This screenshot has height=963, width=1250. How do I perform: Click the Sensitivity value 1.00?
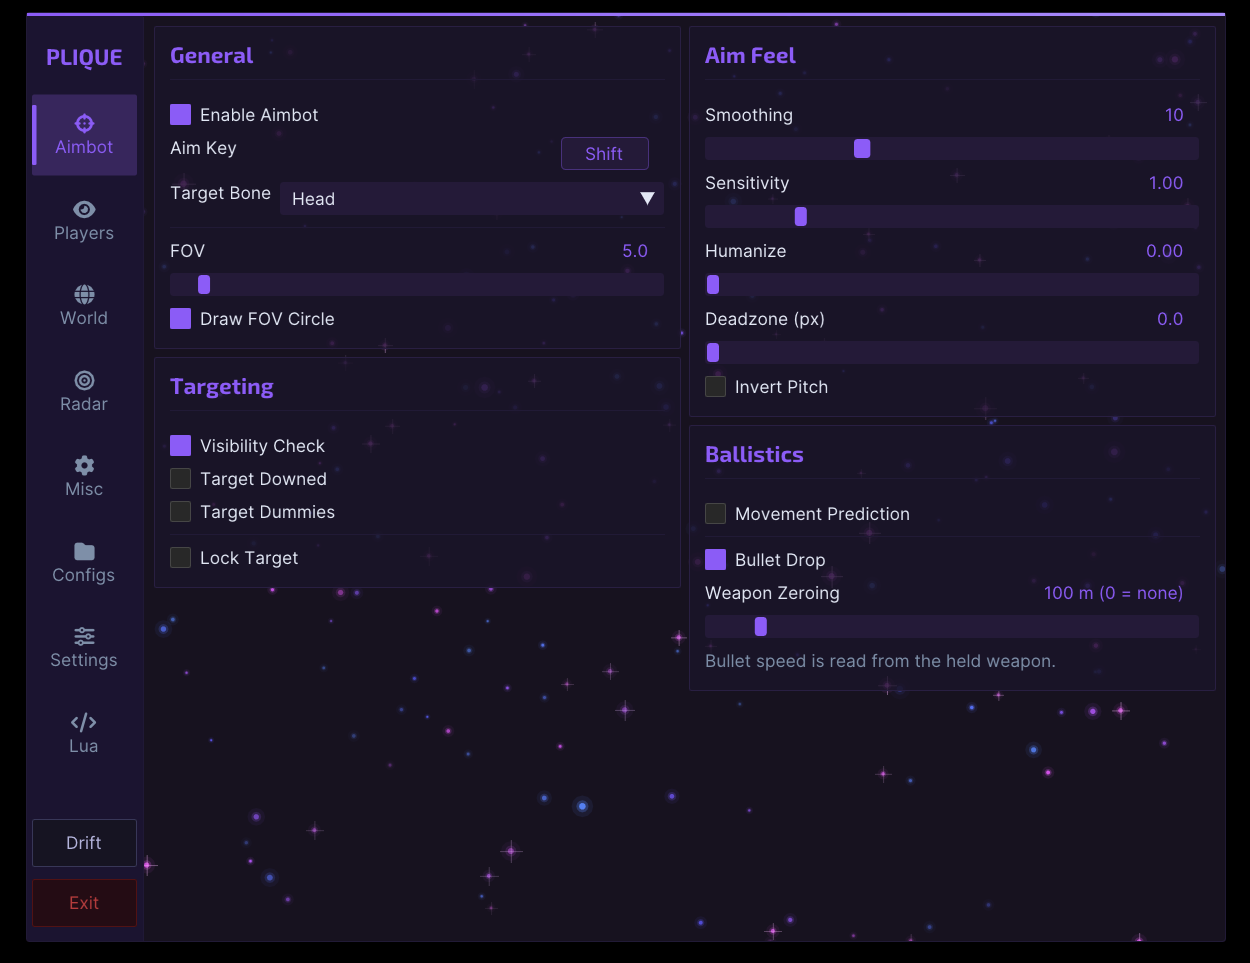pyautogui.click(x=1166, y=183)
